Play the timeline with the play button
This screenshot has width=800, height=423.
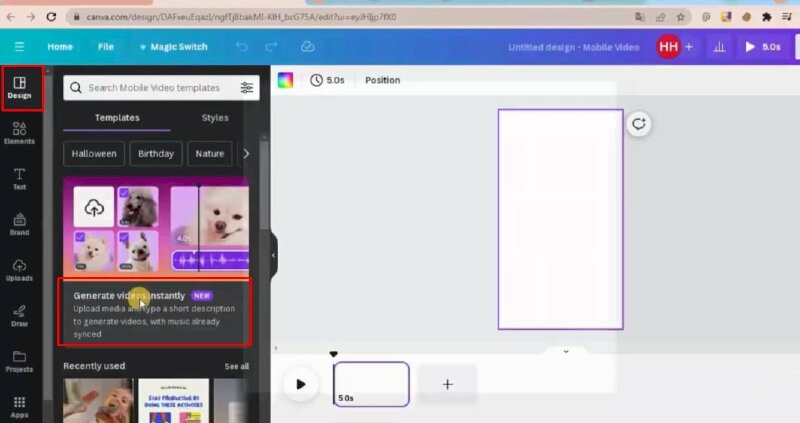pyautogui.click(x=301, y=384)
